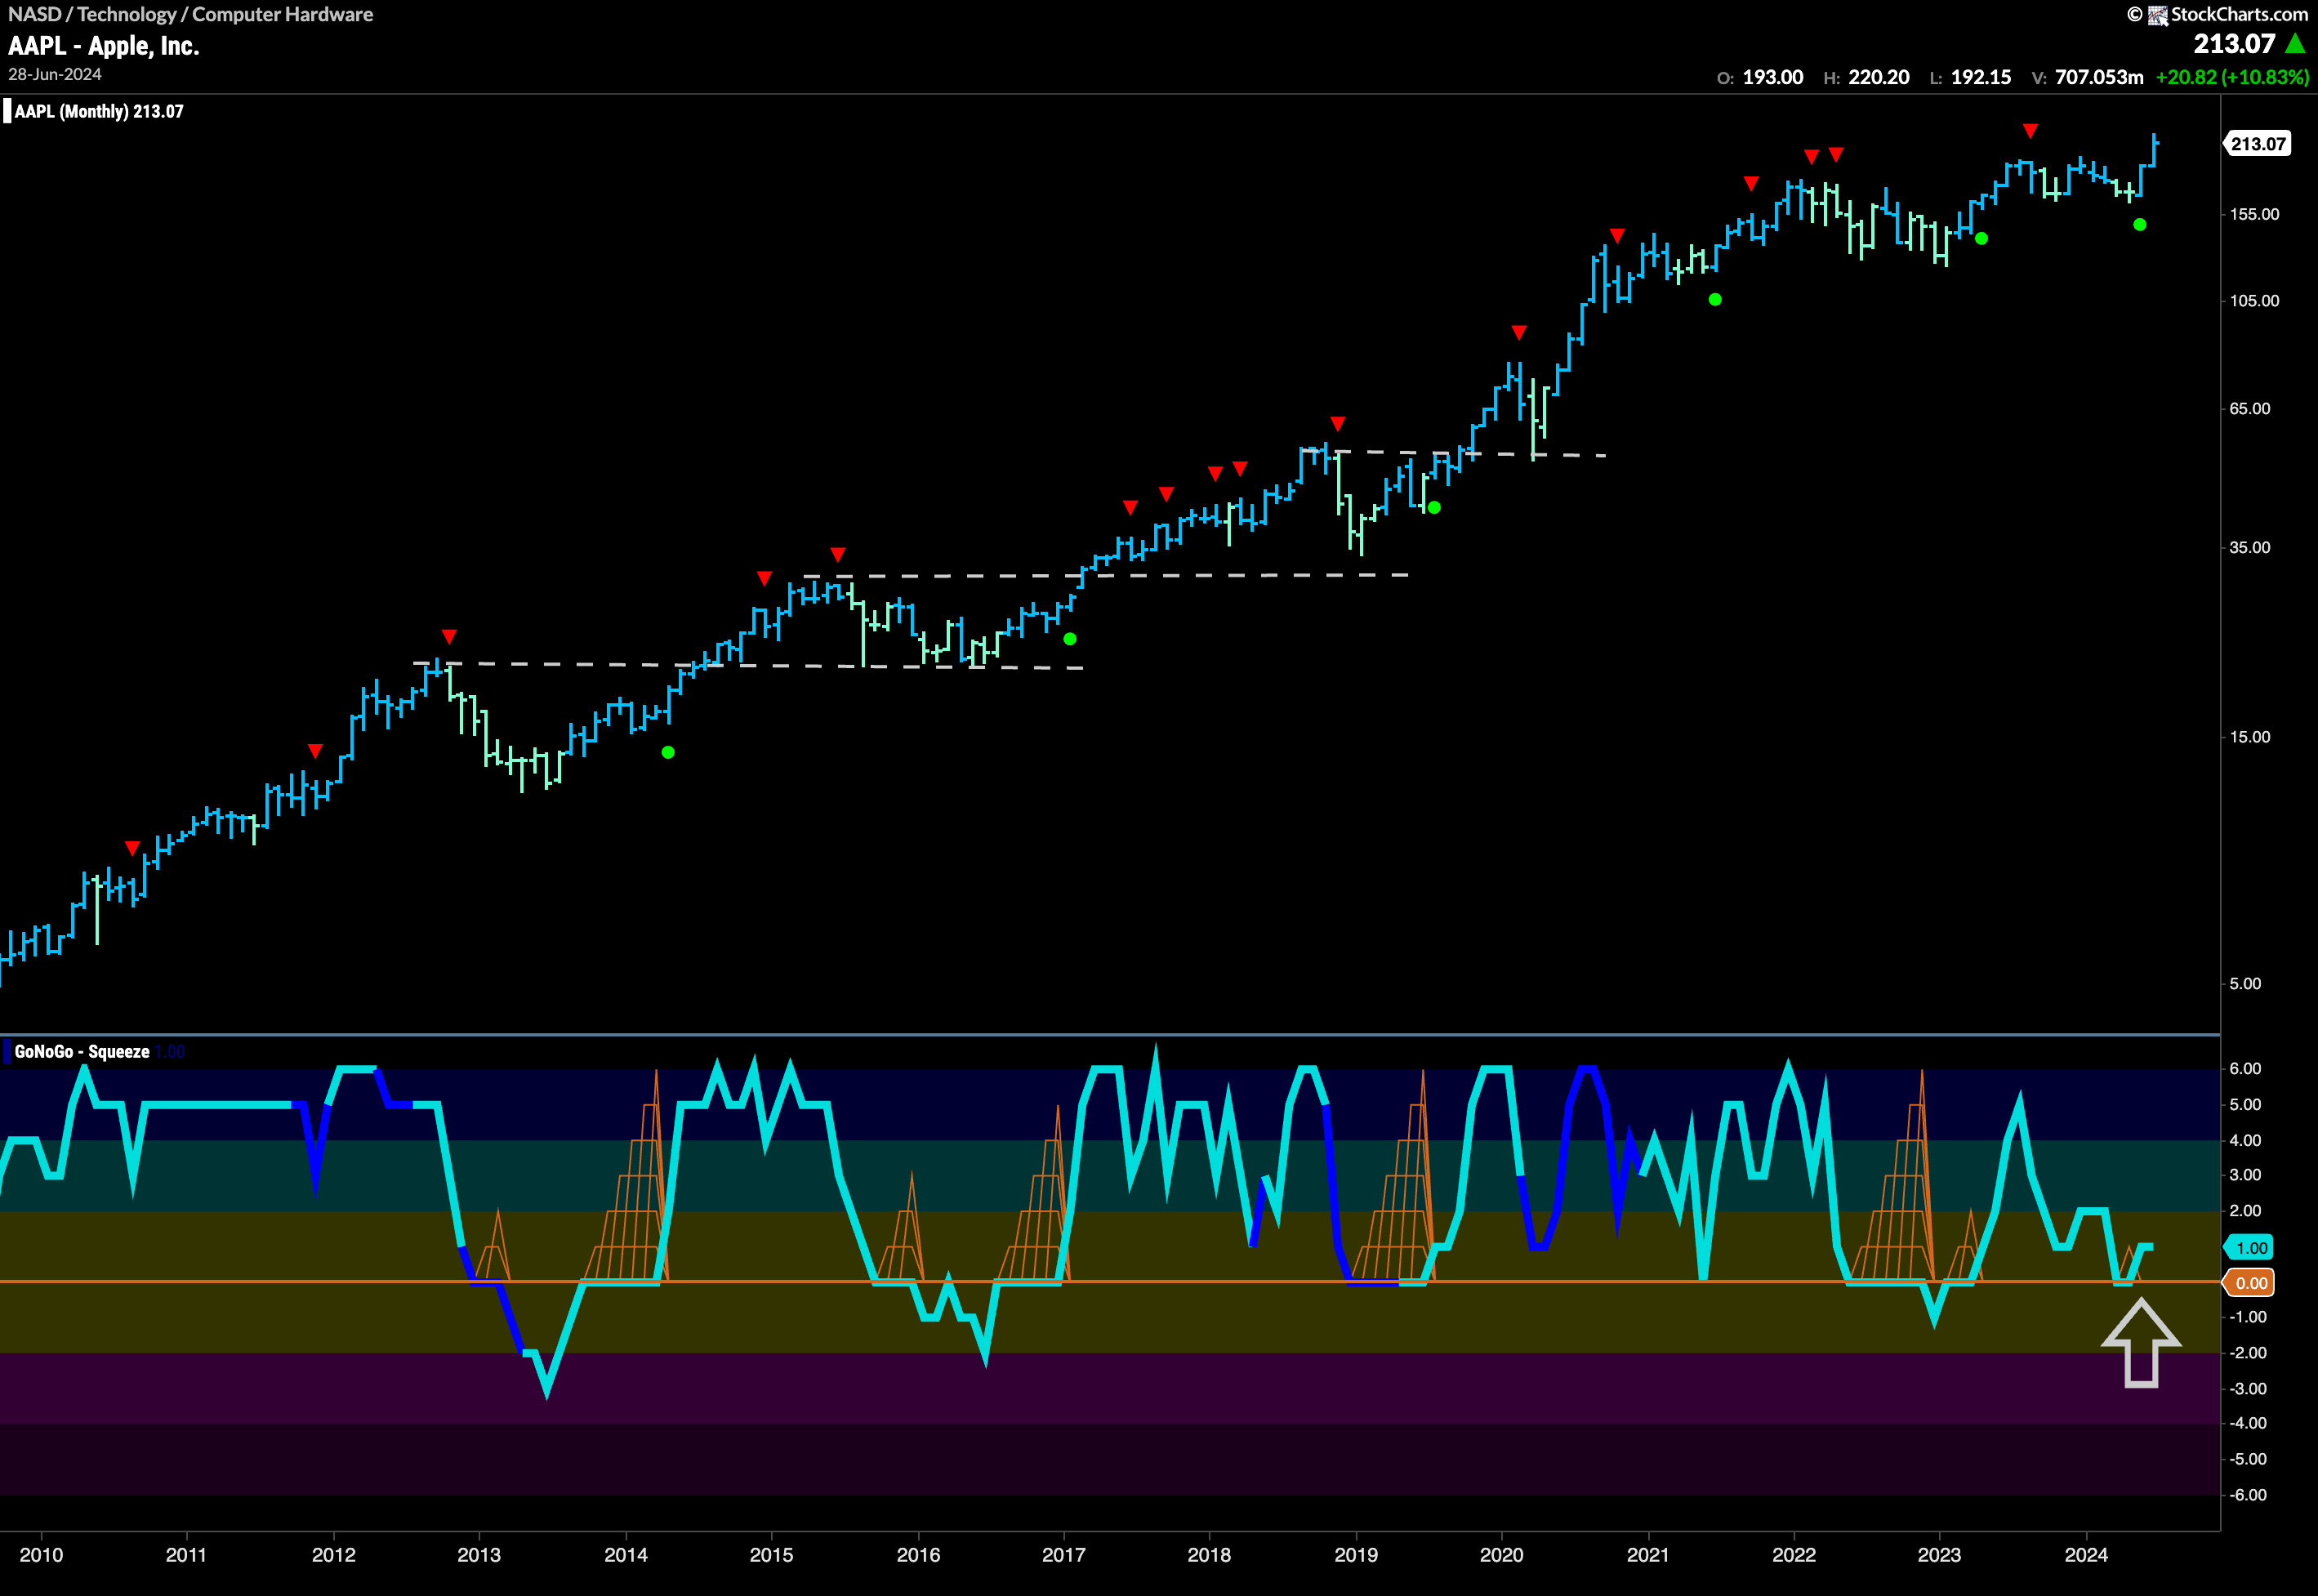The height and width of the screenshot is (1596, 2318).
Task: Click the 213.07 price tag on the axis
Action: pyautogui.click(x=2257, y=144)
